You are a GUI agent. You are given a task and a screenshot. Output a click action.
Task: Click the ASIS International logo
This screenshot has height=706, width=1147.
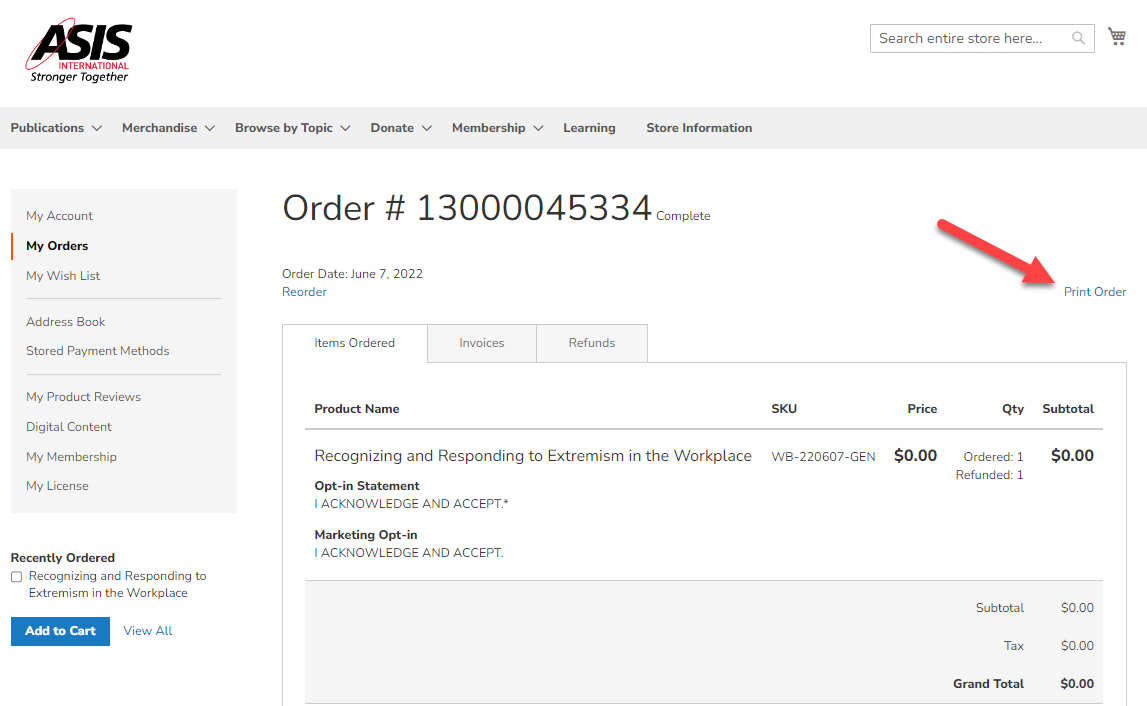[x=79, y=48]
